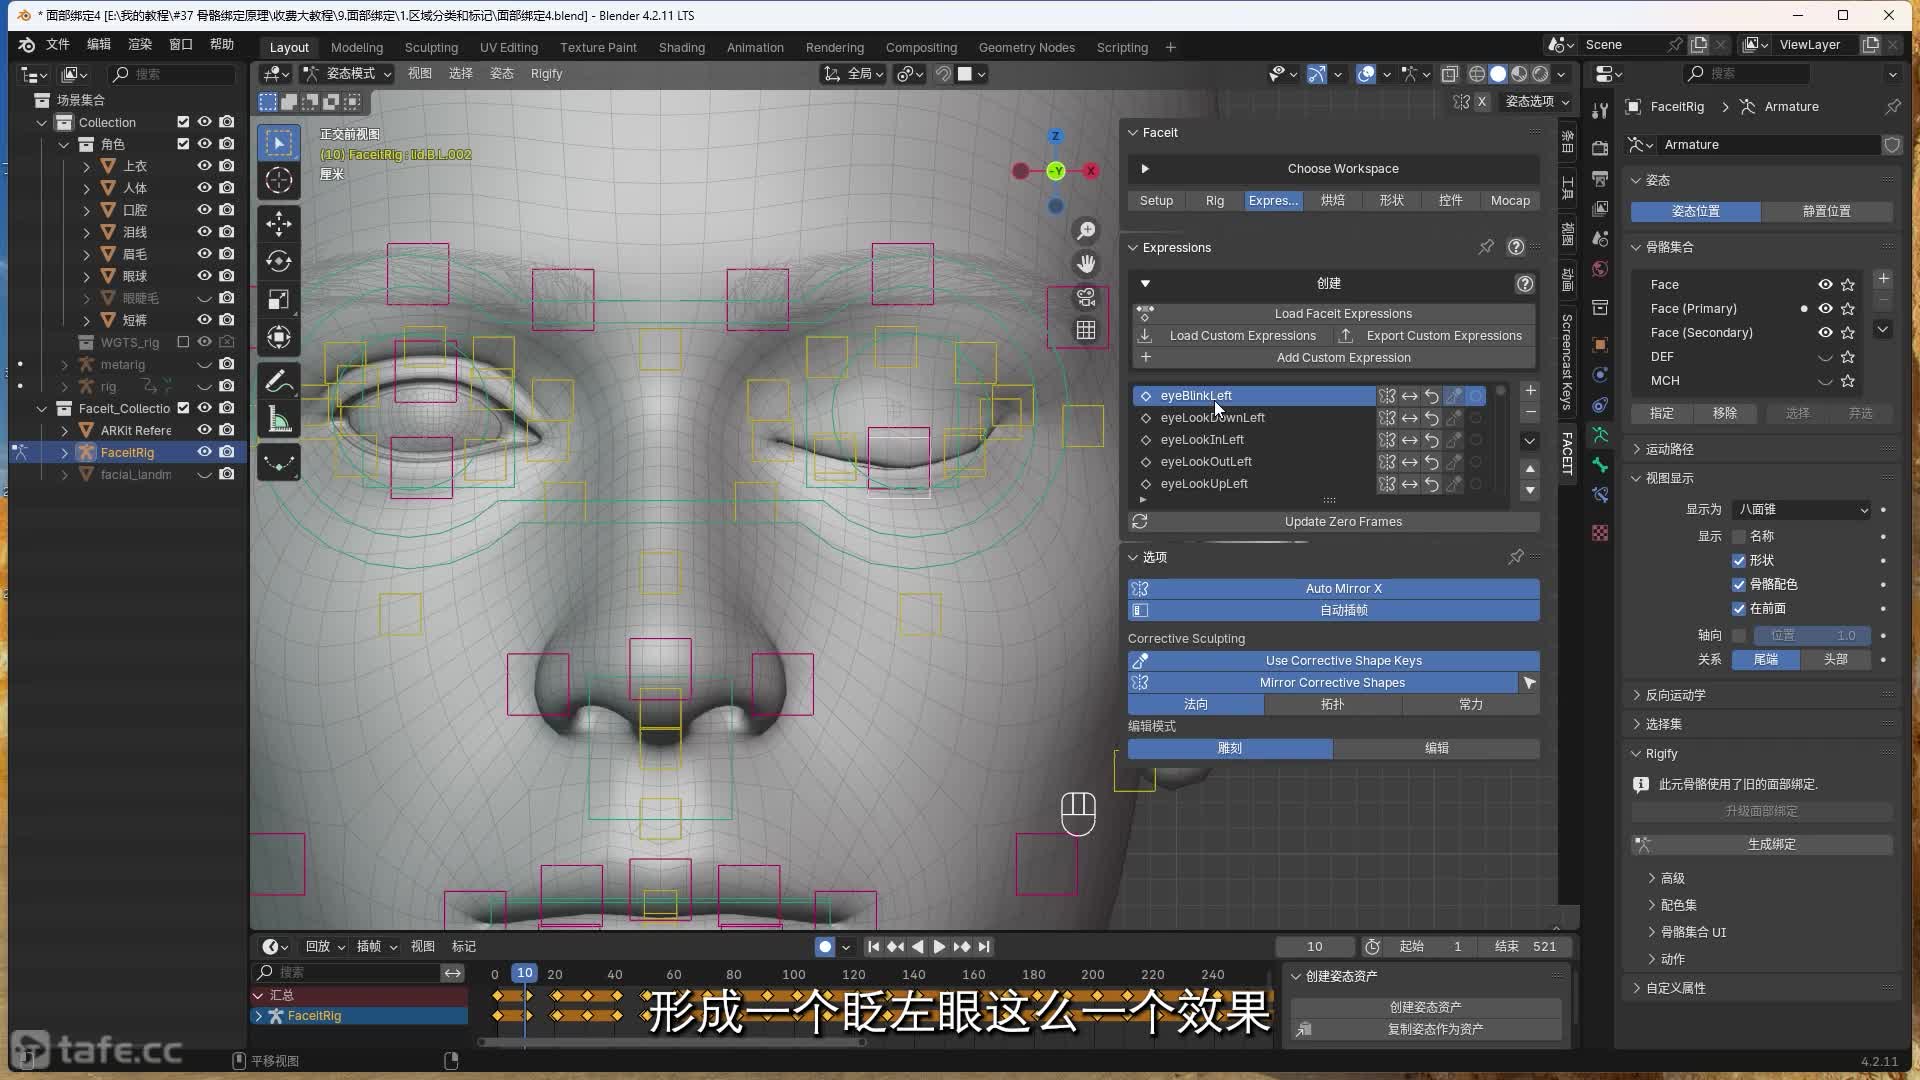
Task: Click the plus button beside the expression list
Action: pos(1530,391)
